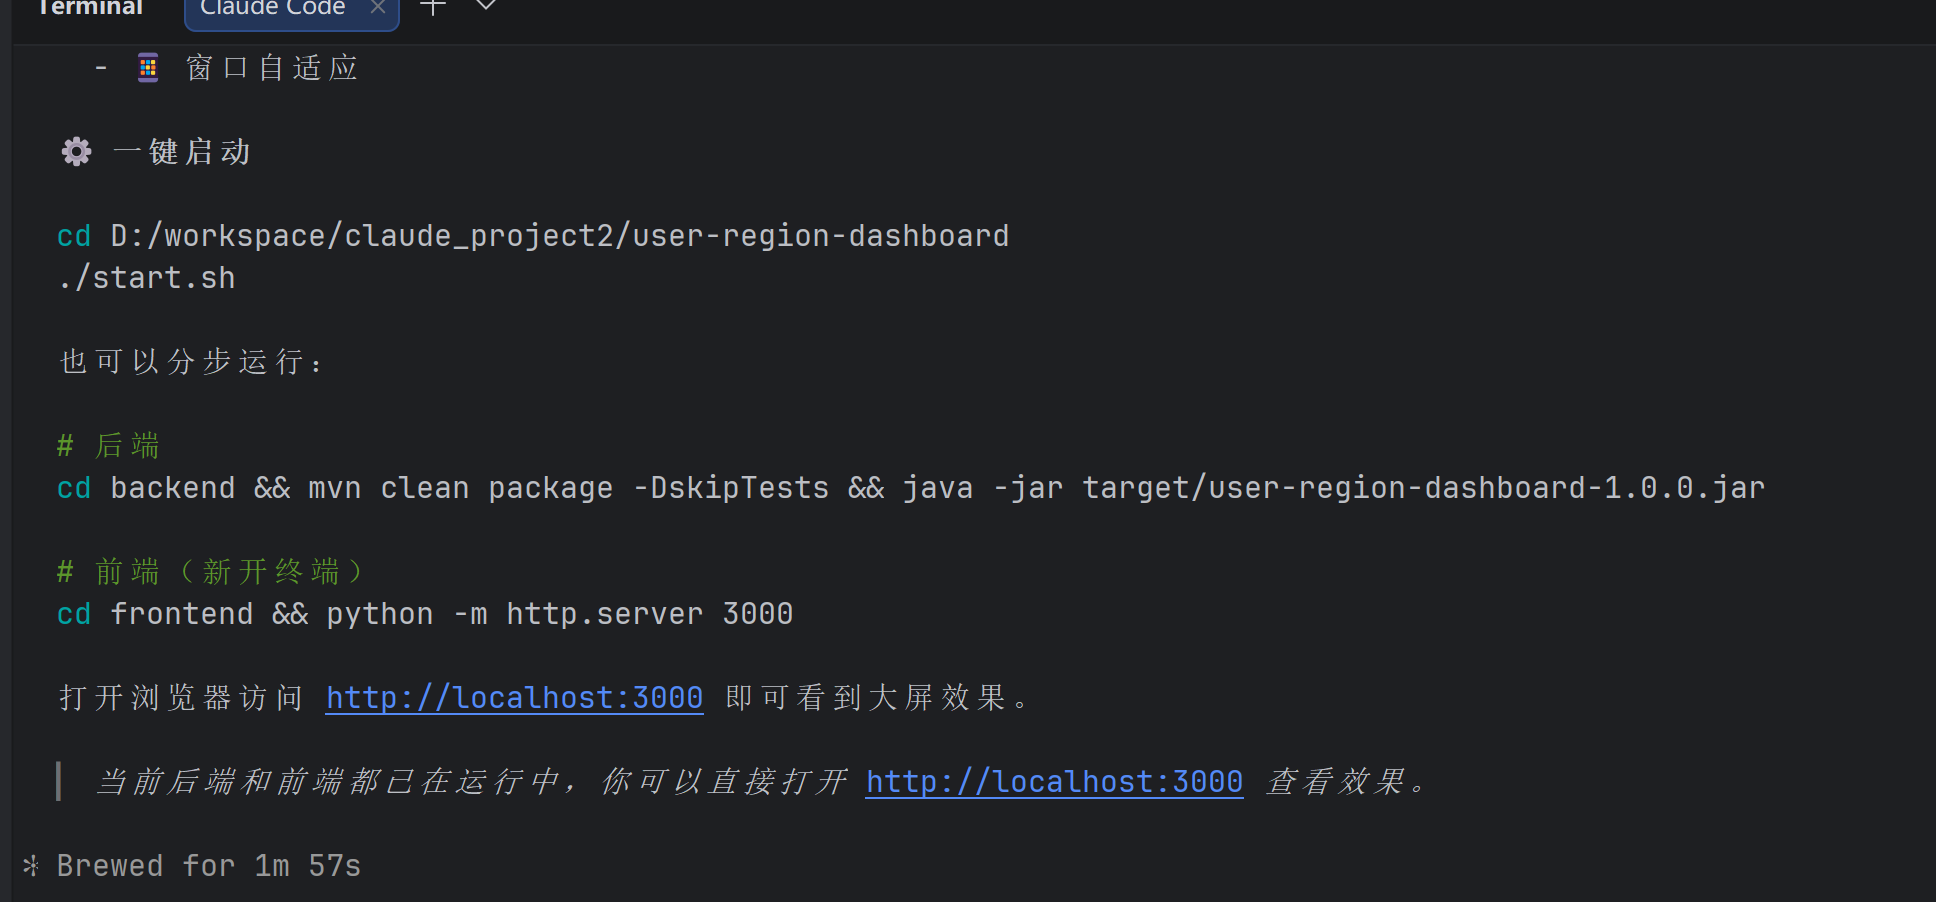Click the 一键启动 heading text
1936x902 pixels.
pyautogui.click(x=182, y=152)
